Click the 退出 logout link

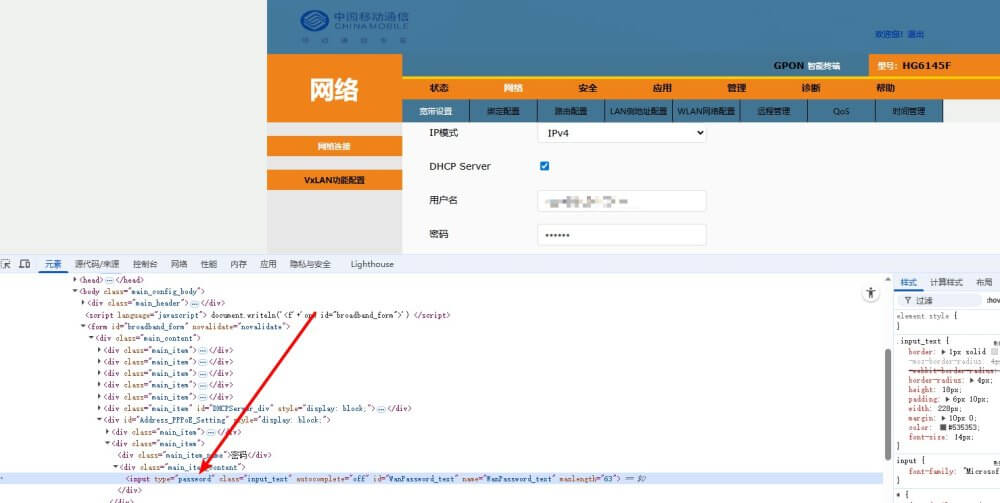tap(916, 34)
